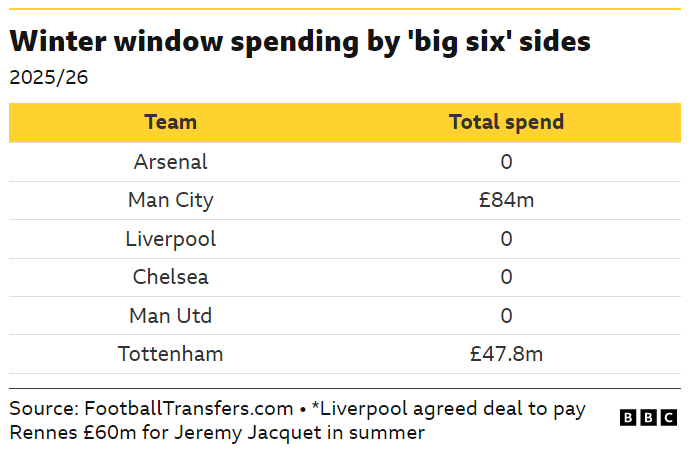Image resolution: width=689 pixels, height=459 pixels.
Task: Click Man City's £84m spend value
Action: coord(506,200)
